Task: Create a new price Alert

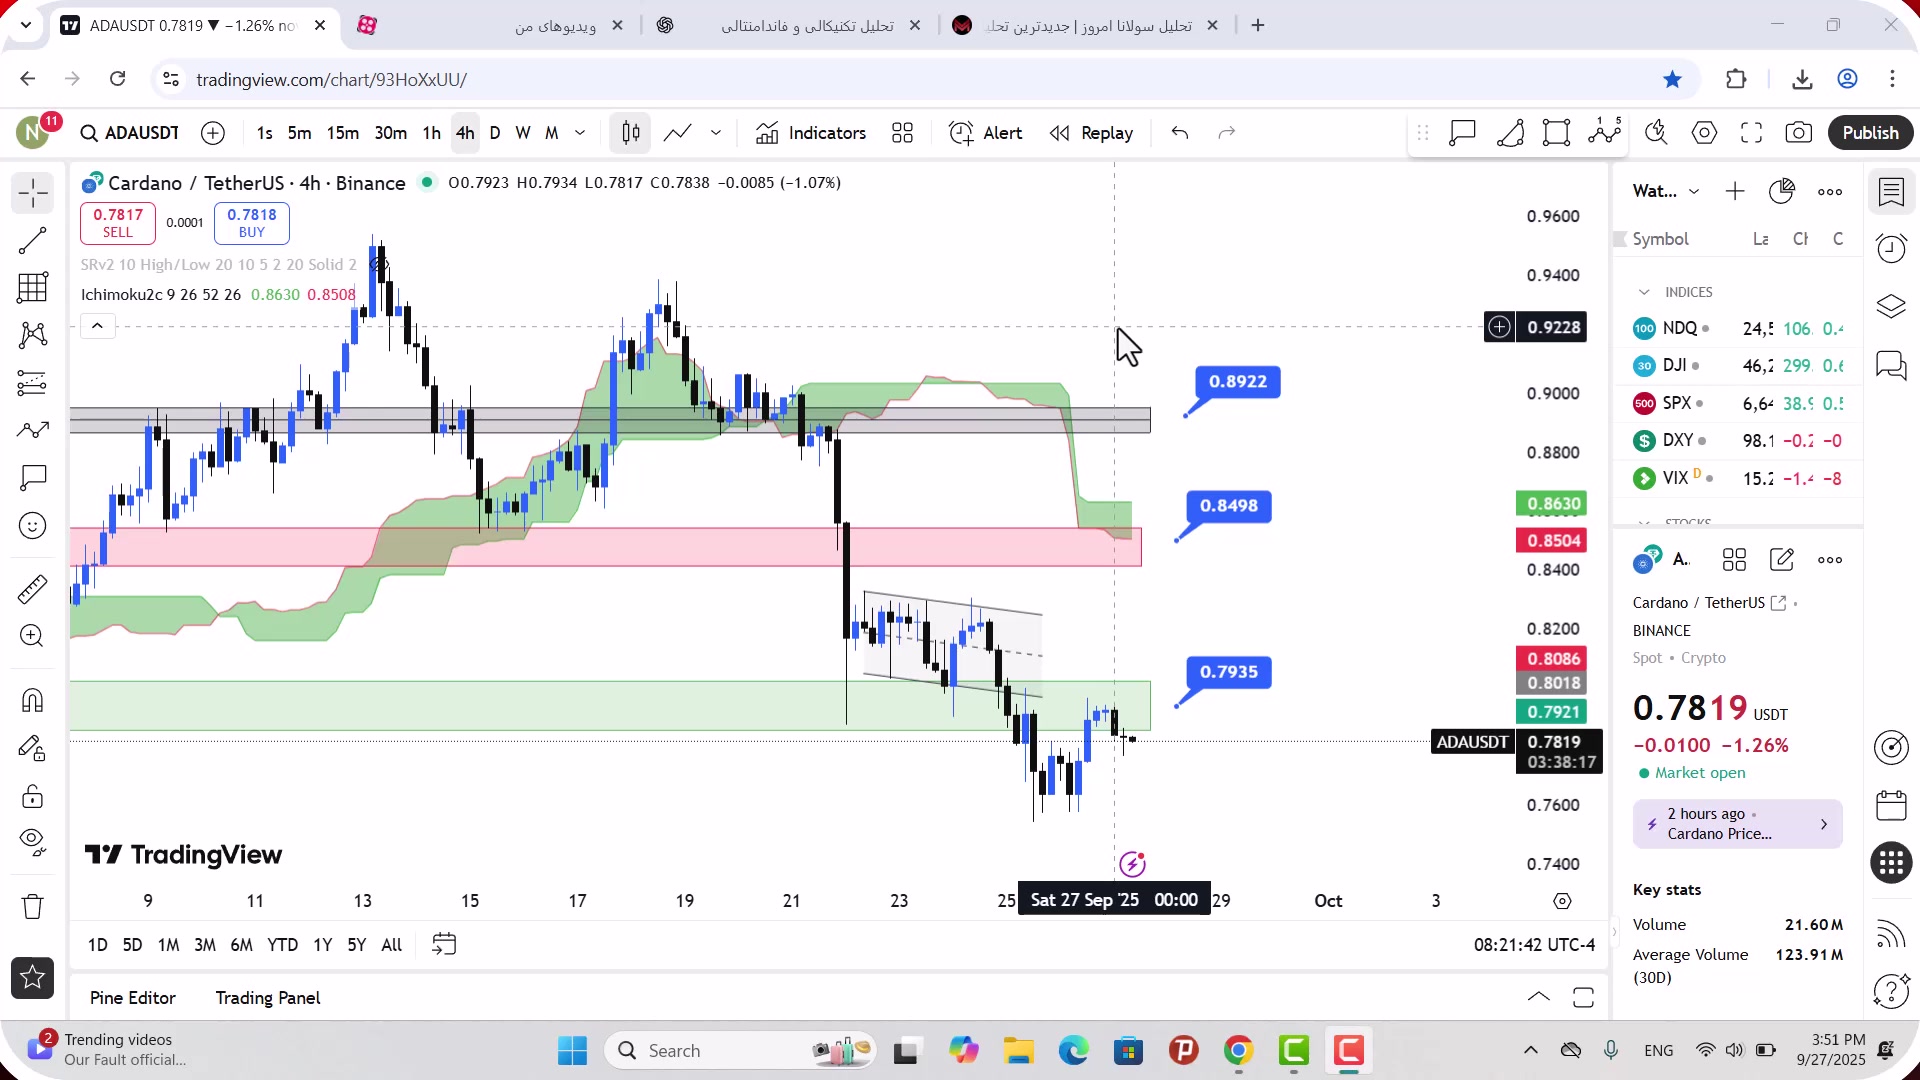Action: coord(985,133)
